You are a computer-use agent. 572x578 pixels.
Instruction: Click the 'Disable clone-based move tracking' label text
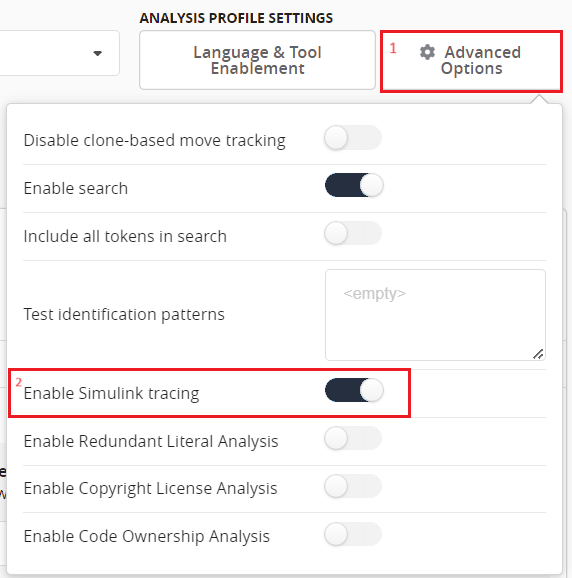pos(154,140)
